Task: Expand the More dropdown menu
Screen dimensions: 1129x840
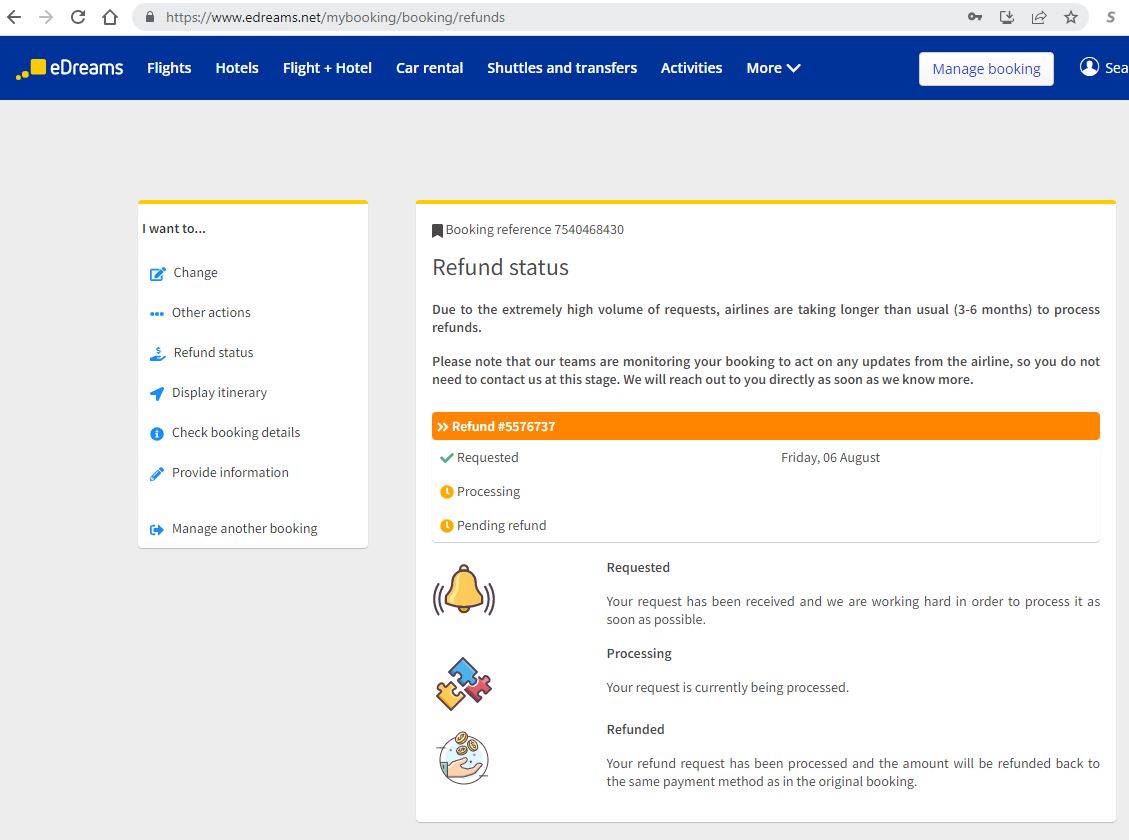Action: tap(773, 68)
